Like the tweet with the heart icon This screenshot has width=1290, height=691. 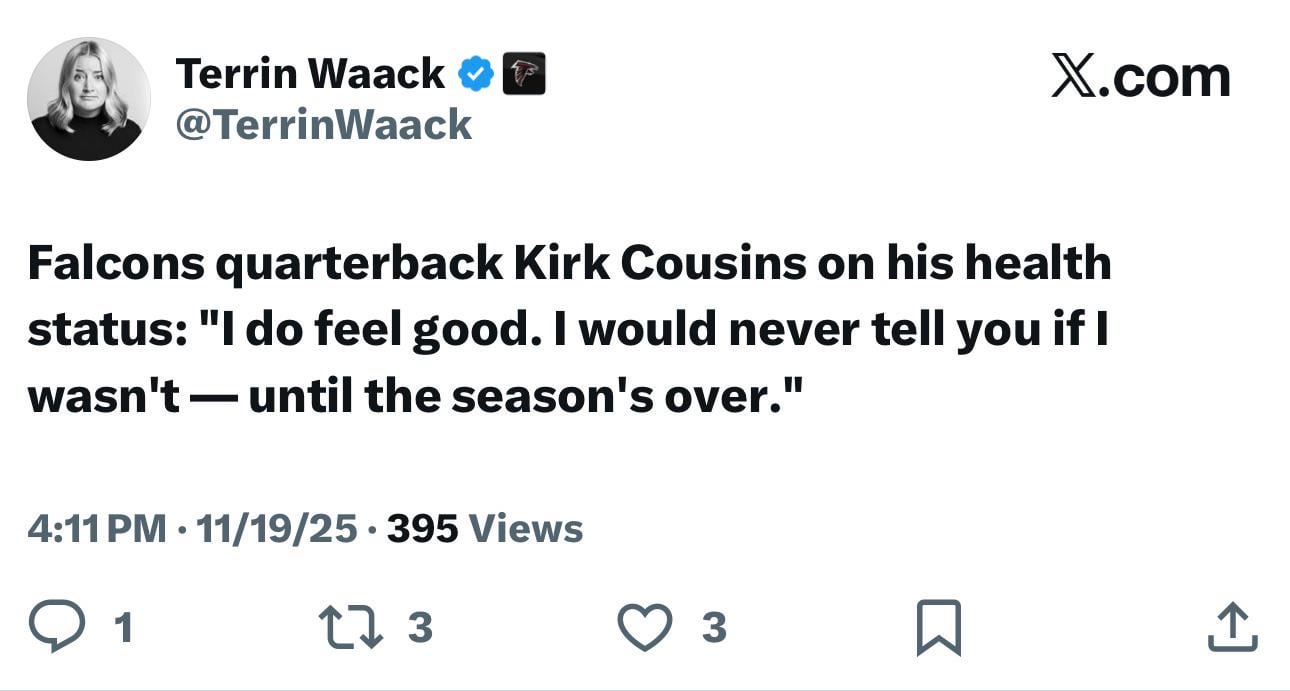click(644, 627)
